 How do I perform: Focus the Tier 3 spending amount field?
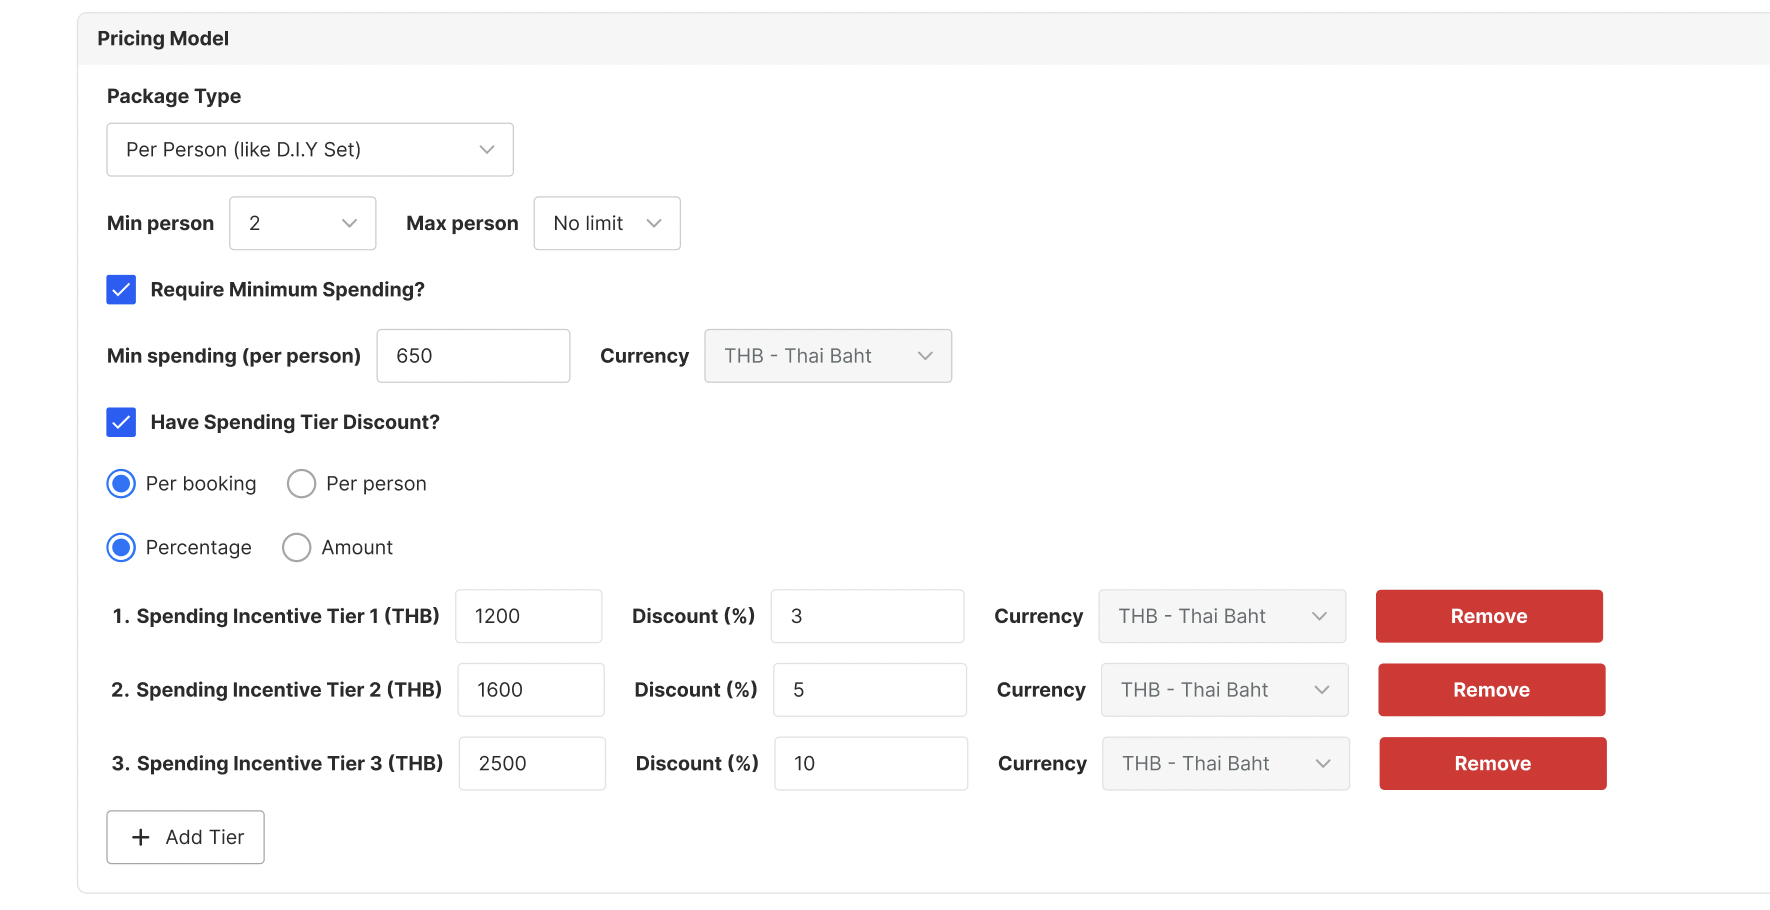(x=531, y=764)
